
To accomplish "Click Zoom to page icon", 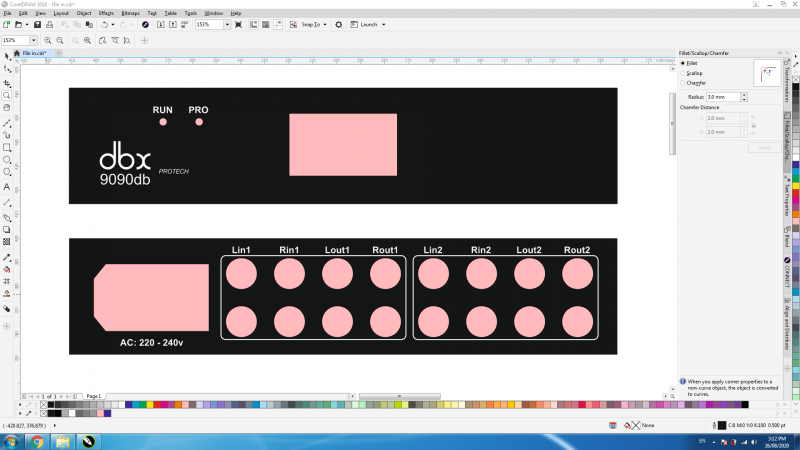I will (103, 40).
